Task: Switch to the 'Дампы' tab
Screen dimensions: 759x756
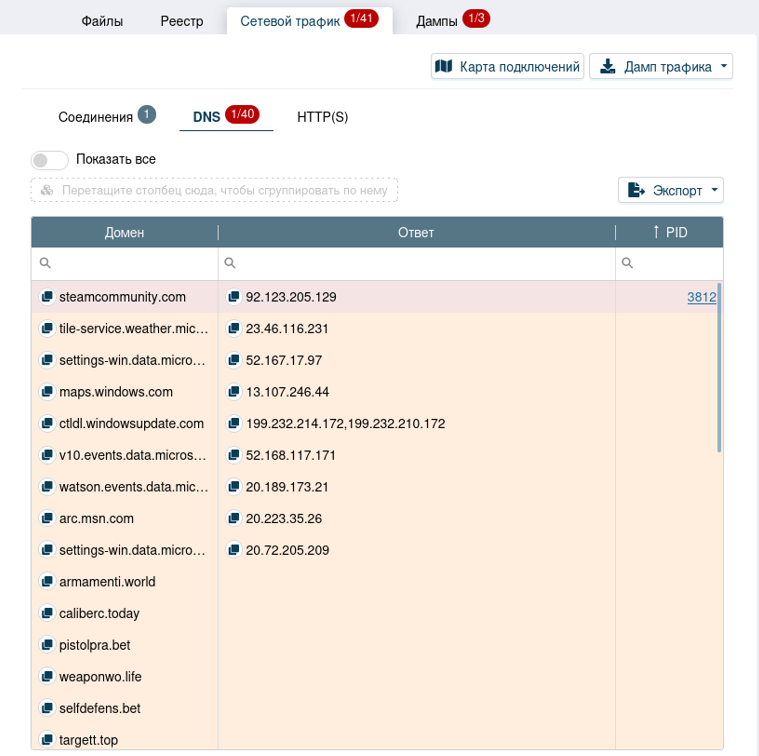Action: pyautogui.click(x=452, y=20)
